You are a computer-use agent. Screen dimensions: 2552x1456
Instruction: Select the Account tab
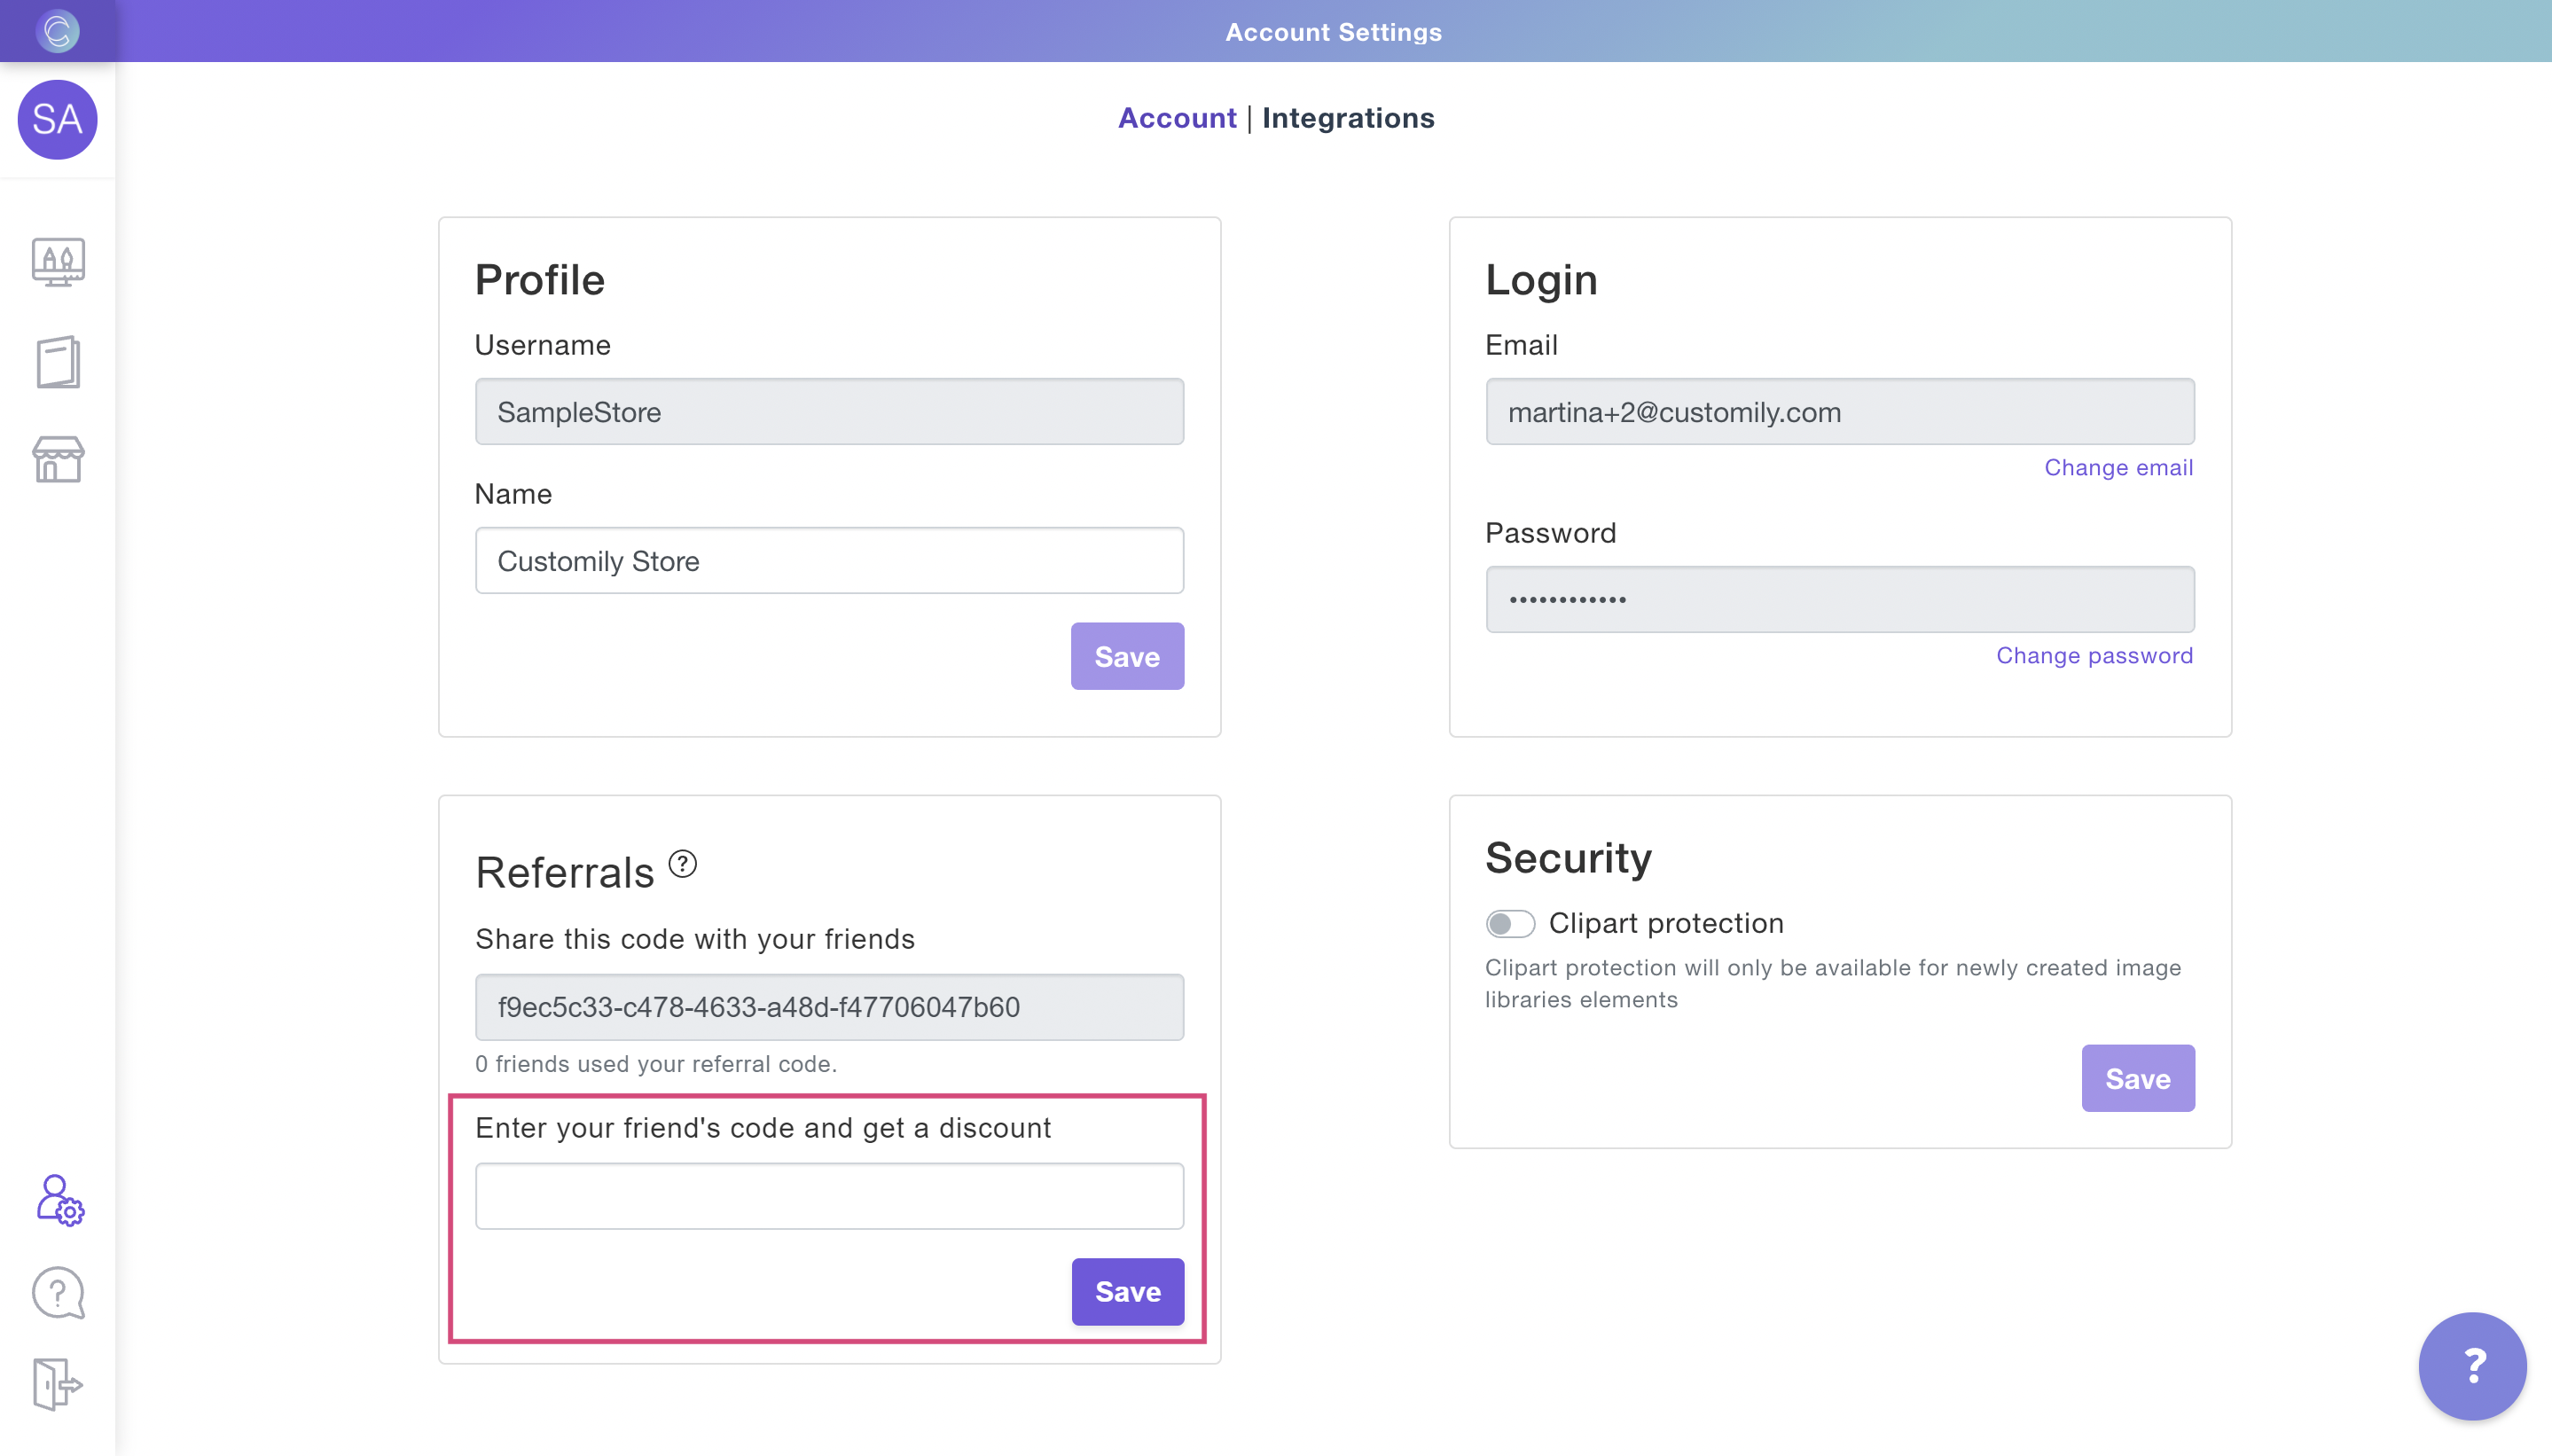pos(1176,118)
